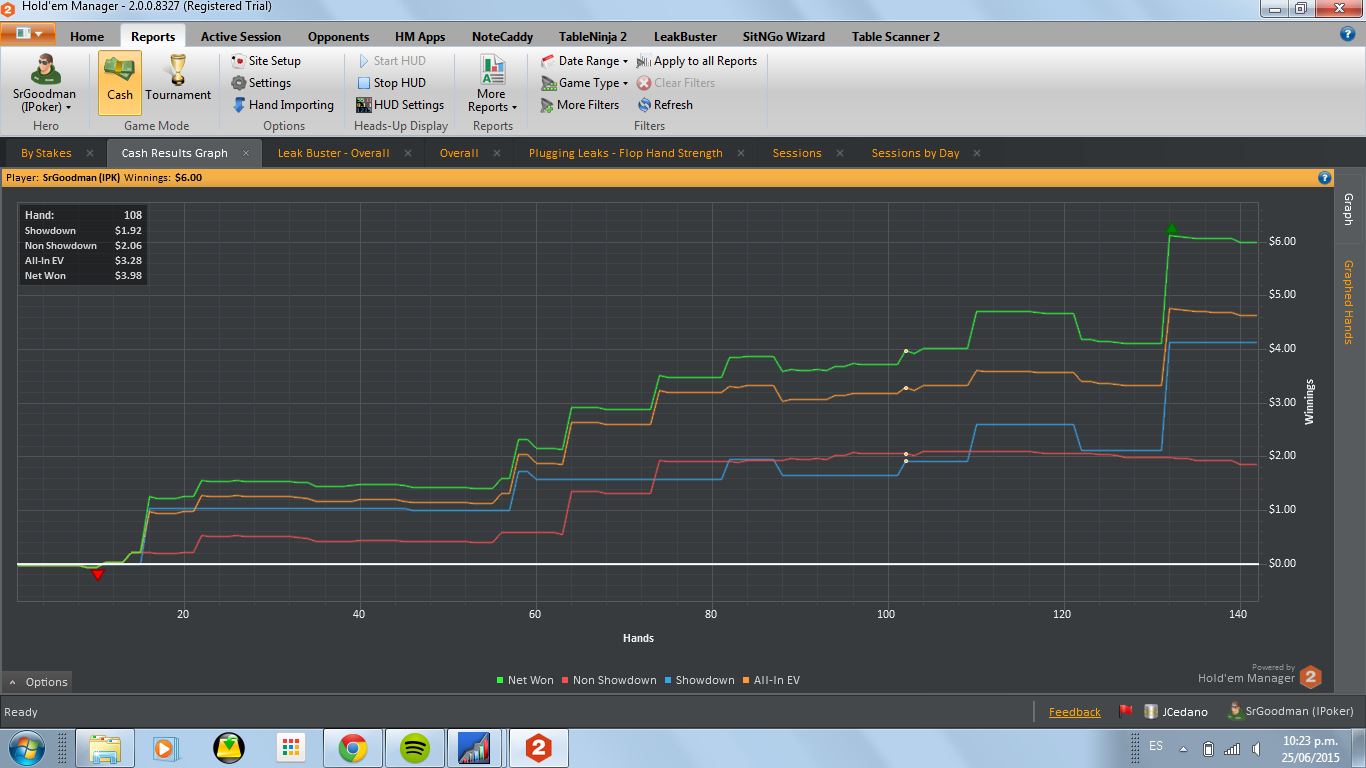Click the JCedano status bar entry
Viewport: 1366px width, 768px height.
point(1176,712)
